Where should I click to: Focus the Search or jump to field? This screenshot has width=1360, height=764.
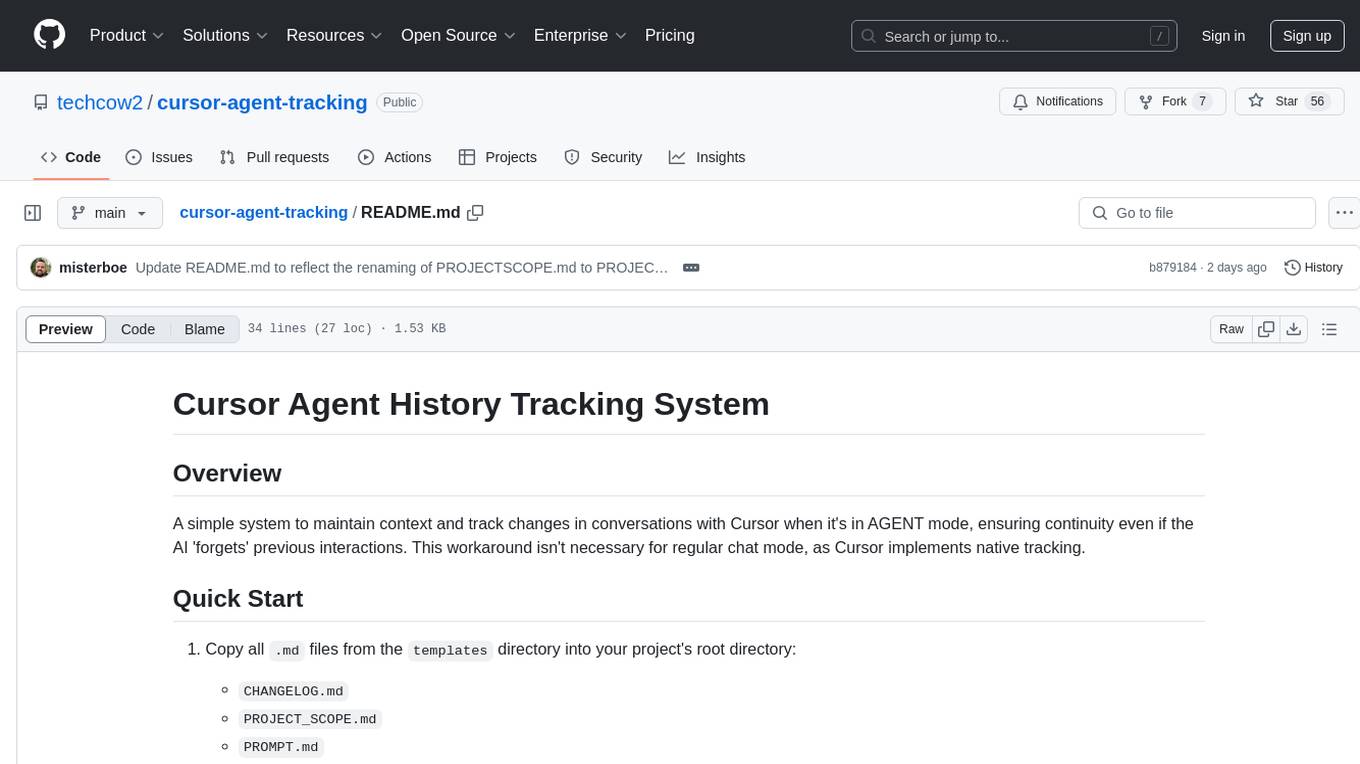tap(1015, 36)
